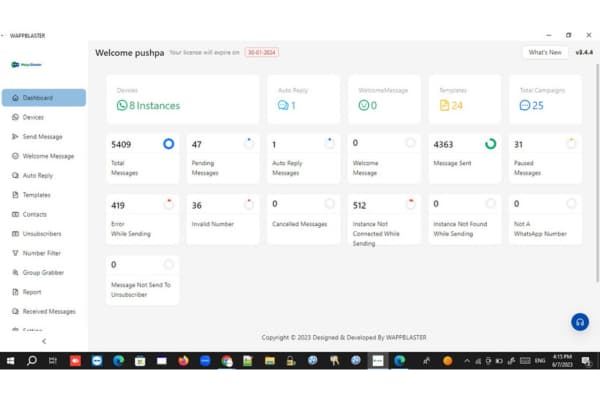This screenshot has height=400, width=600.
Task: Open the Error While Sending card
Action: (142, 217)
